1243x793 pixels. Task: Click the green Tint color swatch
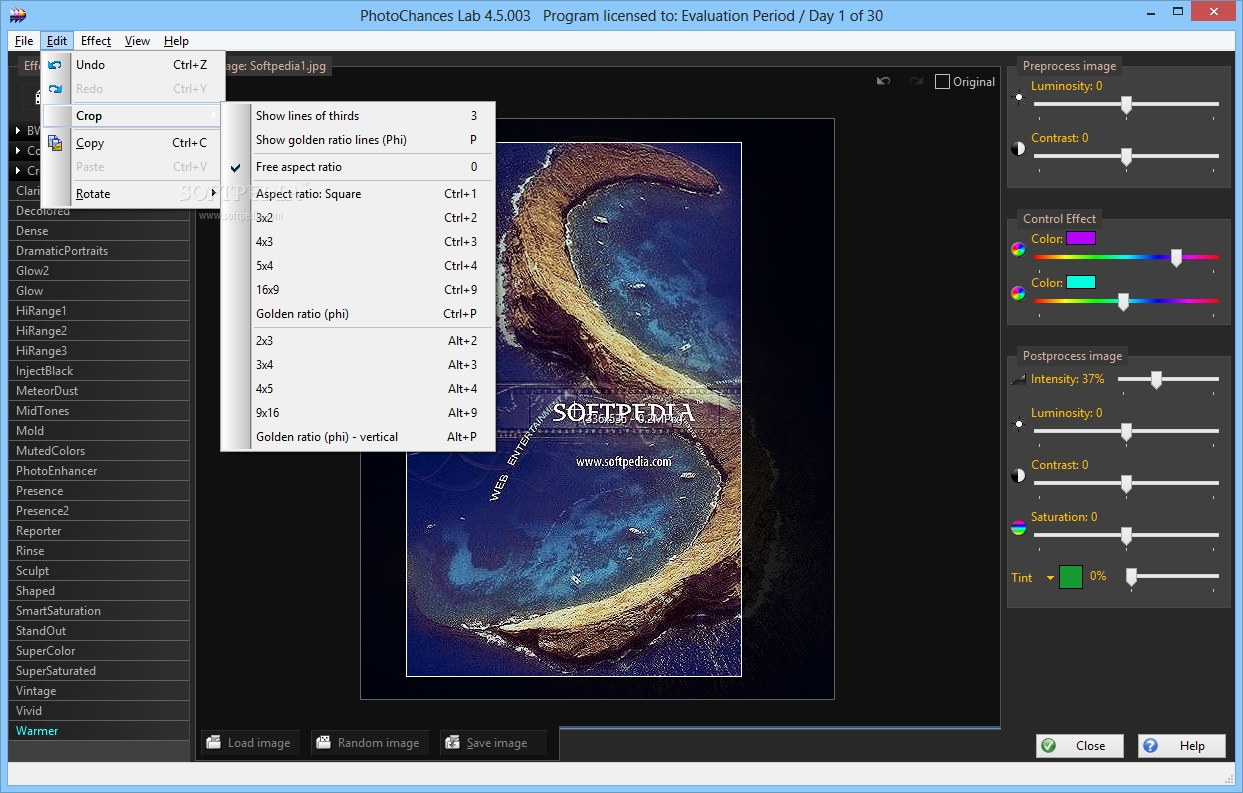coord(1071,577)
